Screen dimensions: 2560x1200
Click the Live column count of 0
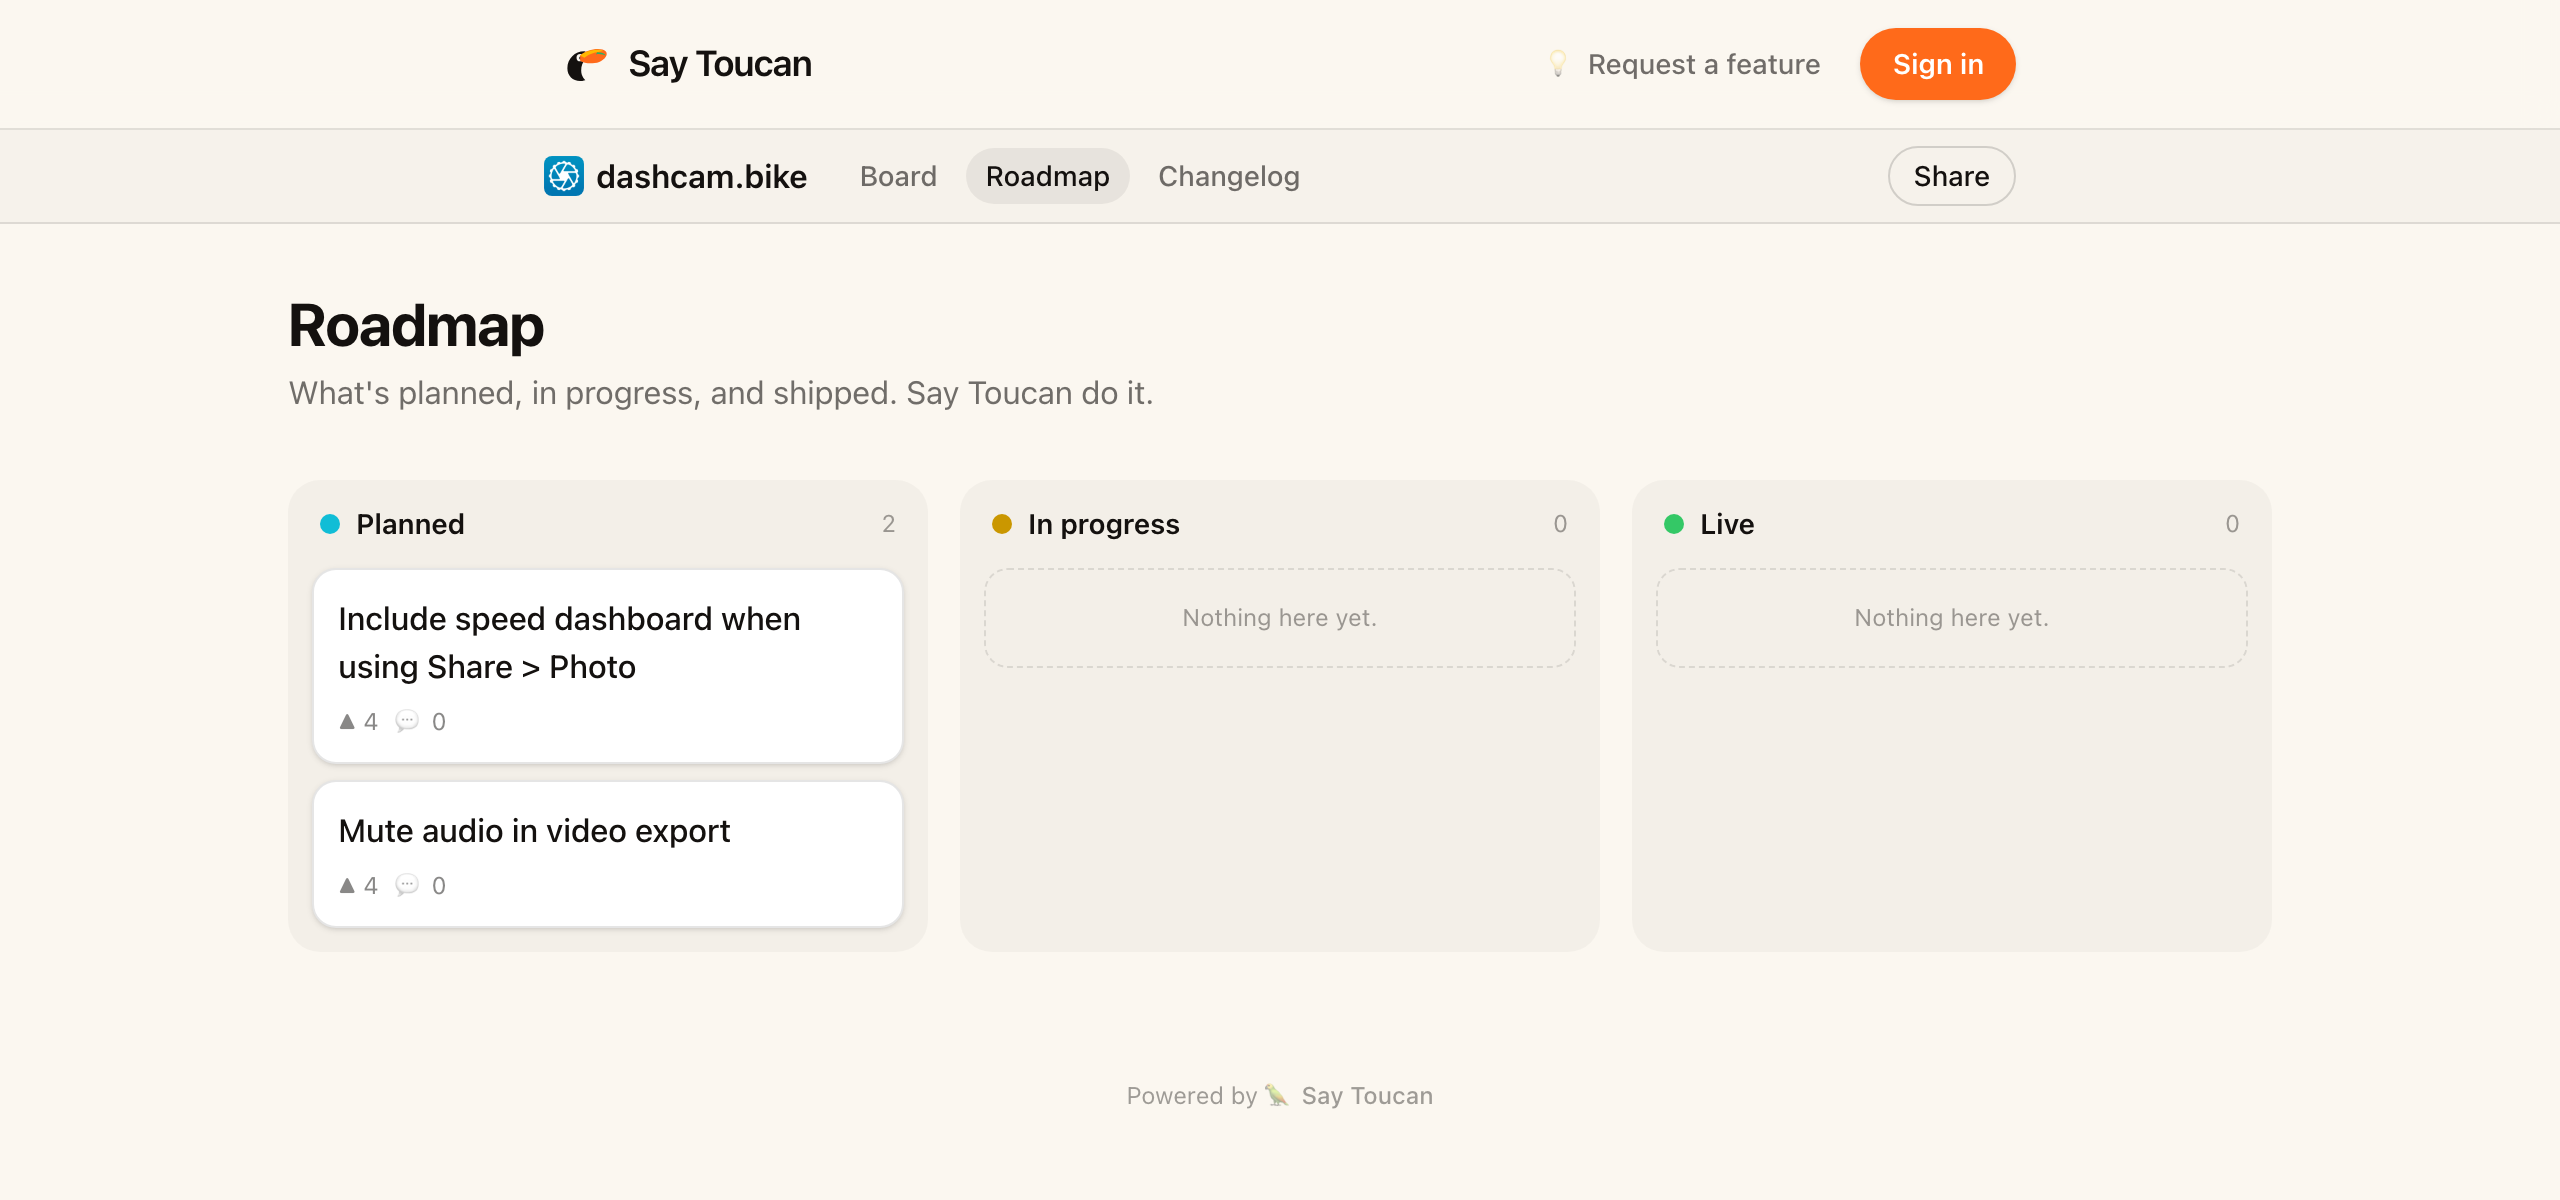pos(2232,524)
